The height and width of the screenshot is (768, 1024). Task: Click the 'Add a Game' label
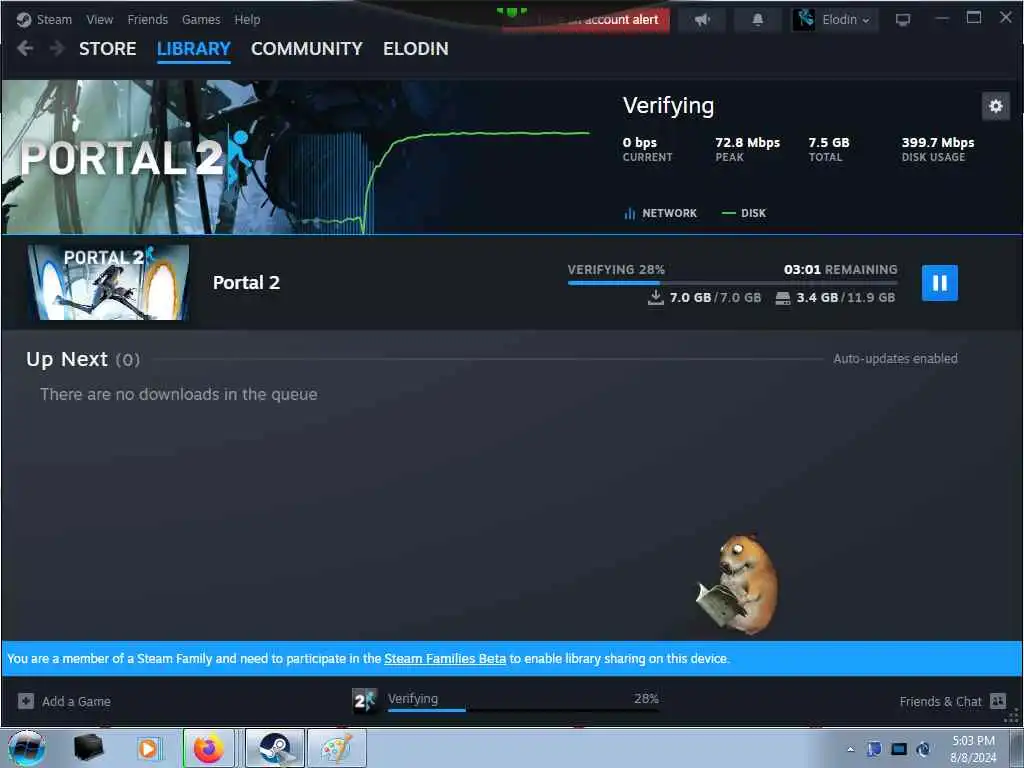tap(76, 701)
